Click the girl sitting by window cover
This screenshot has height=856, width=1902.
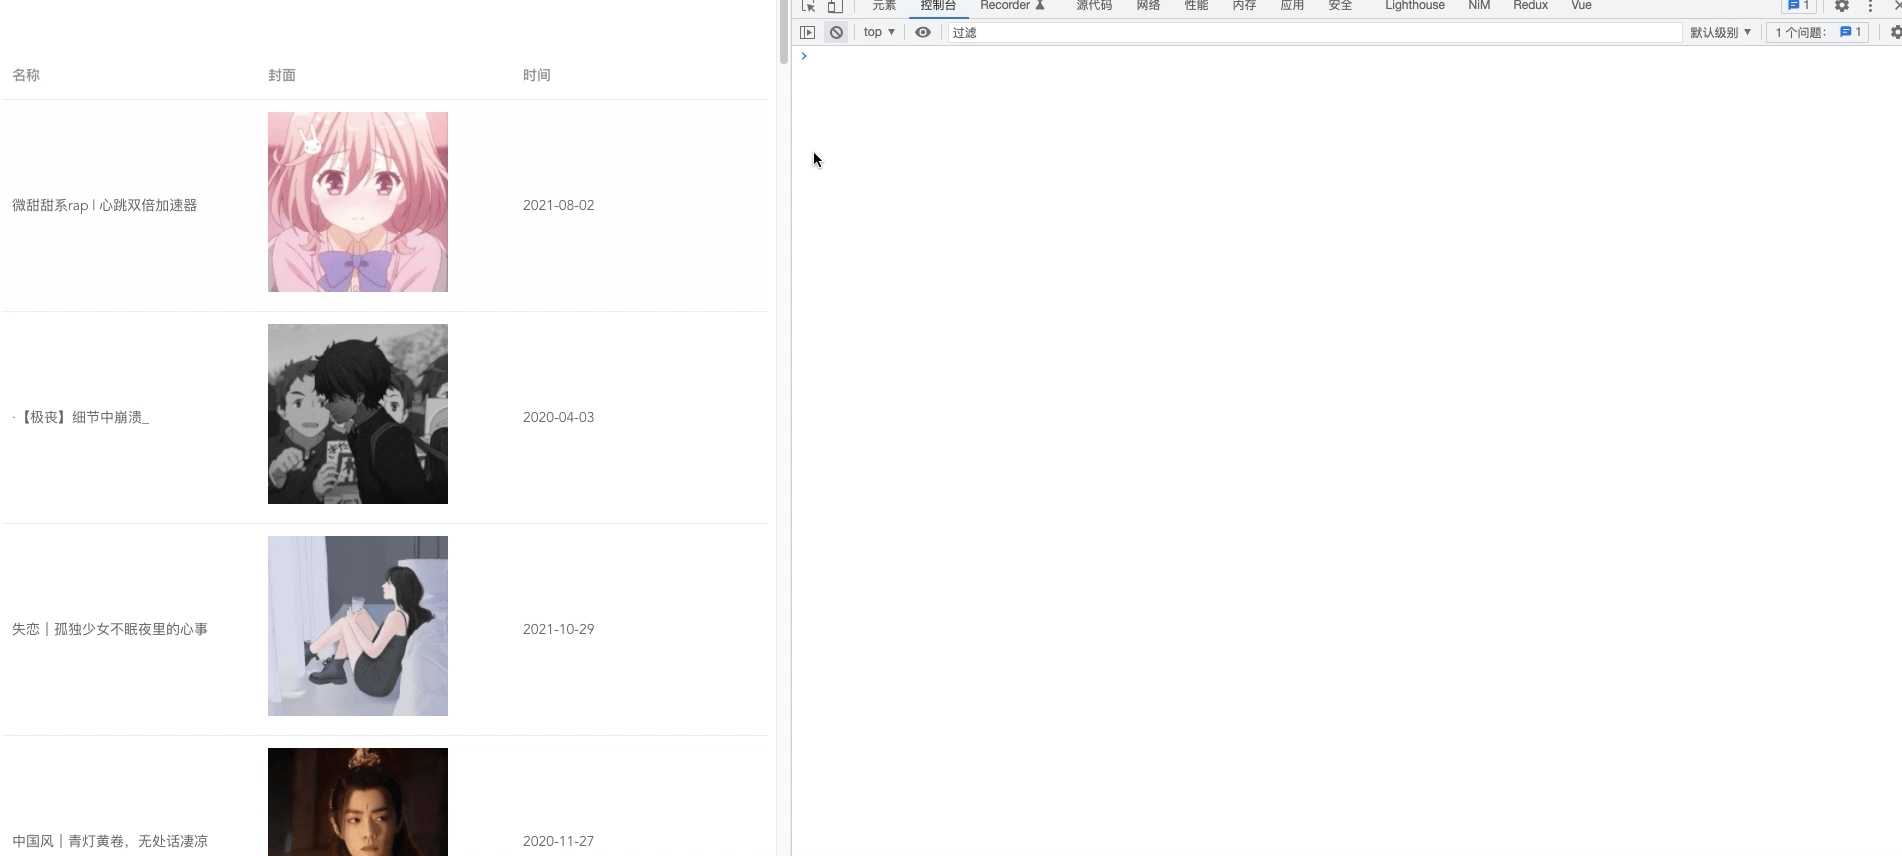pyautogui.click(x=358, y=626)
